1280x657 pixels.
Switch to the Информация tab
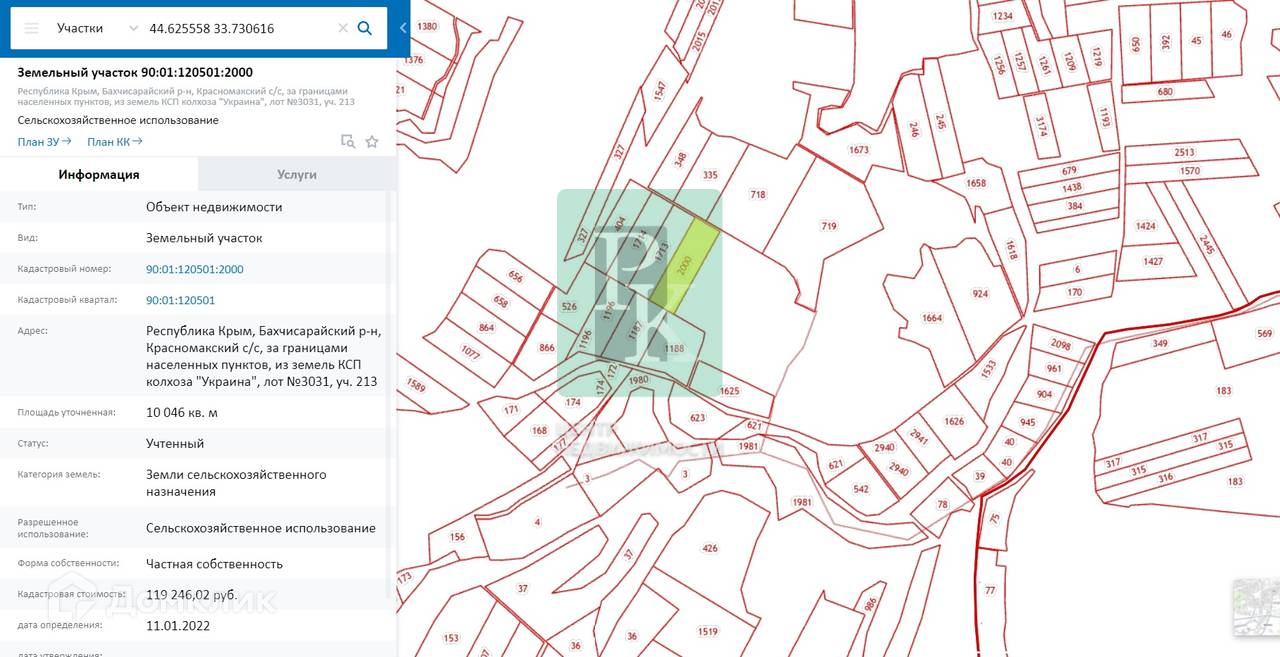(x=99, y=174)
